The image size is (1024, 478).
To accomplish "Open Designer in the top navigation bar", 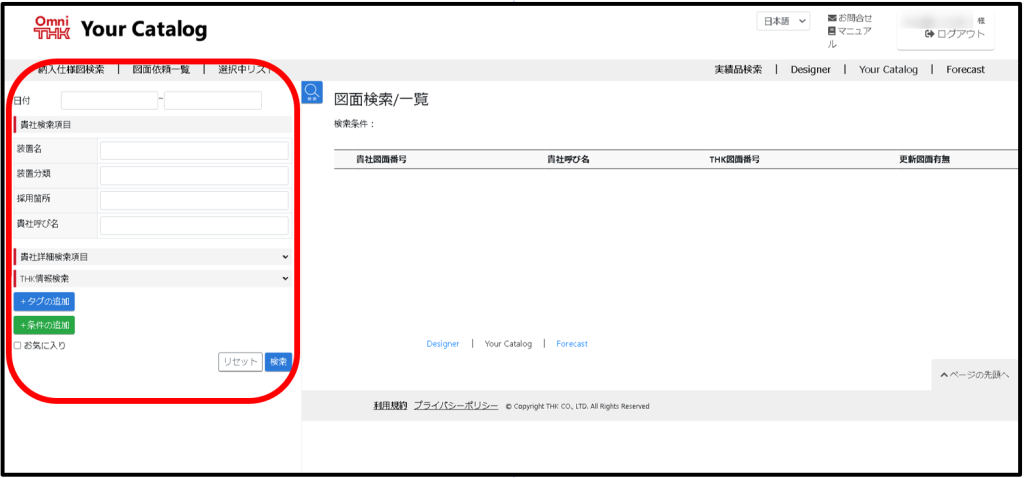I will pyautogui.click(x=810, y=69).
